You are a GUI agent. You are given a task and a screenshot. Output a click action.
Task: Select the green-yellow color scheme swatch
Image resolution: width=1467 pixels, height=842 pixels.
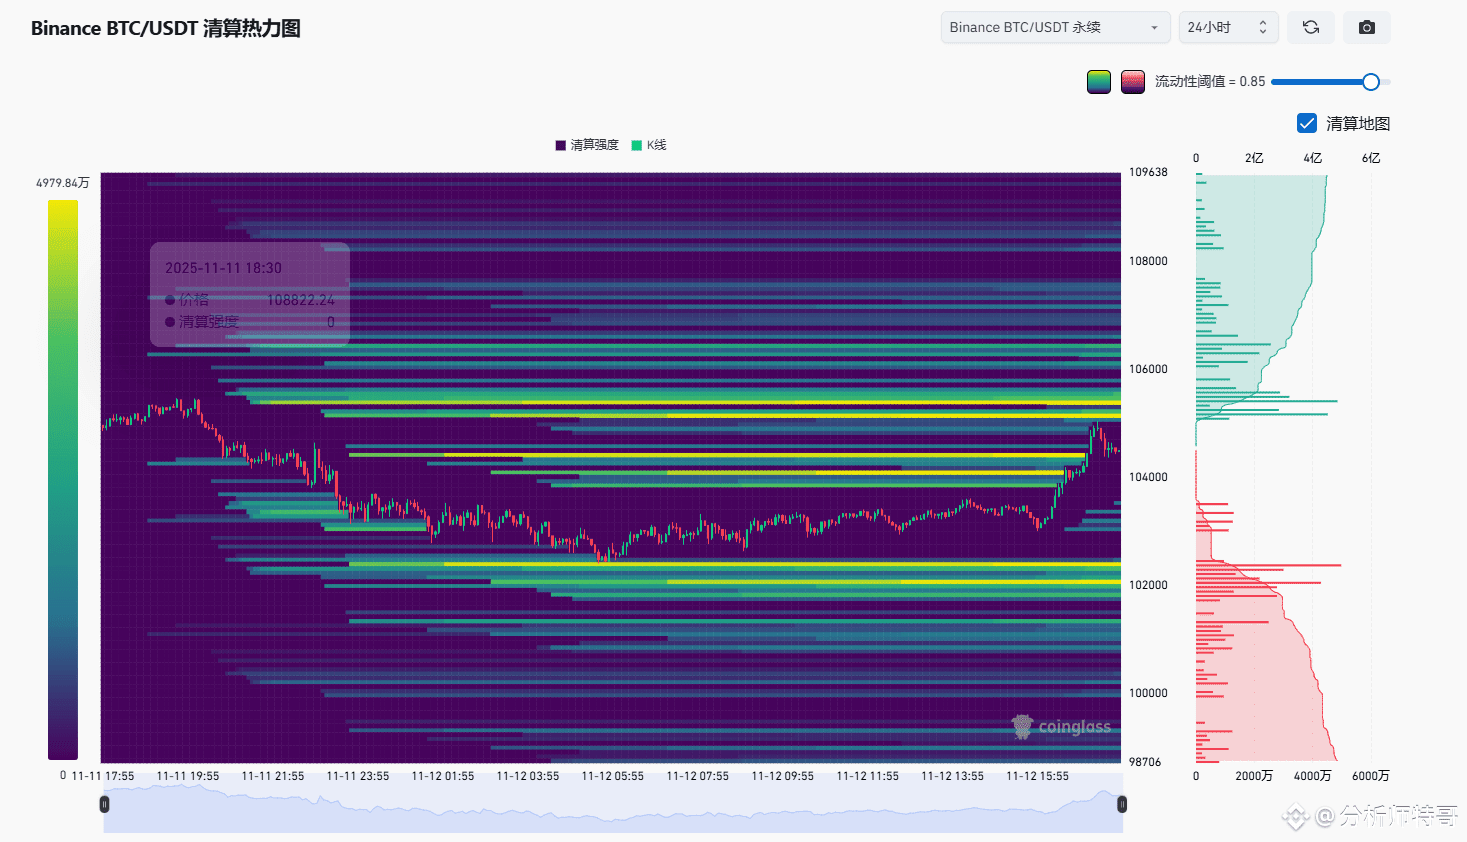point(1099,82)
